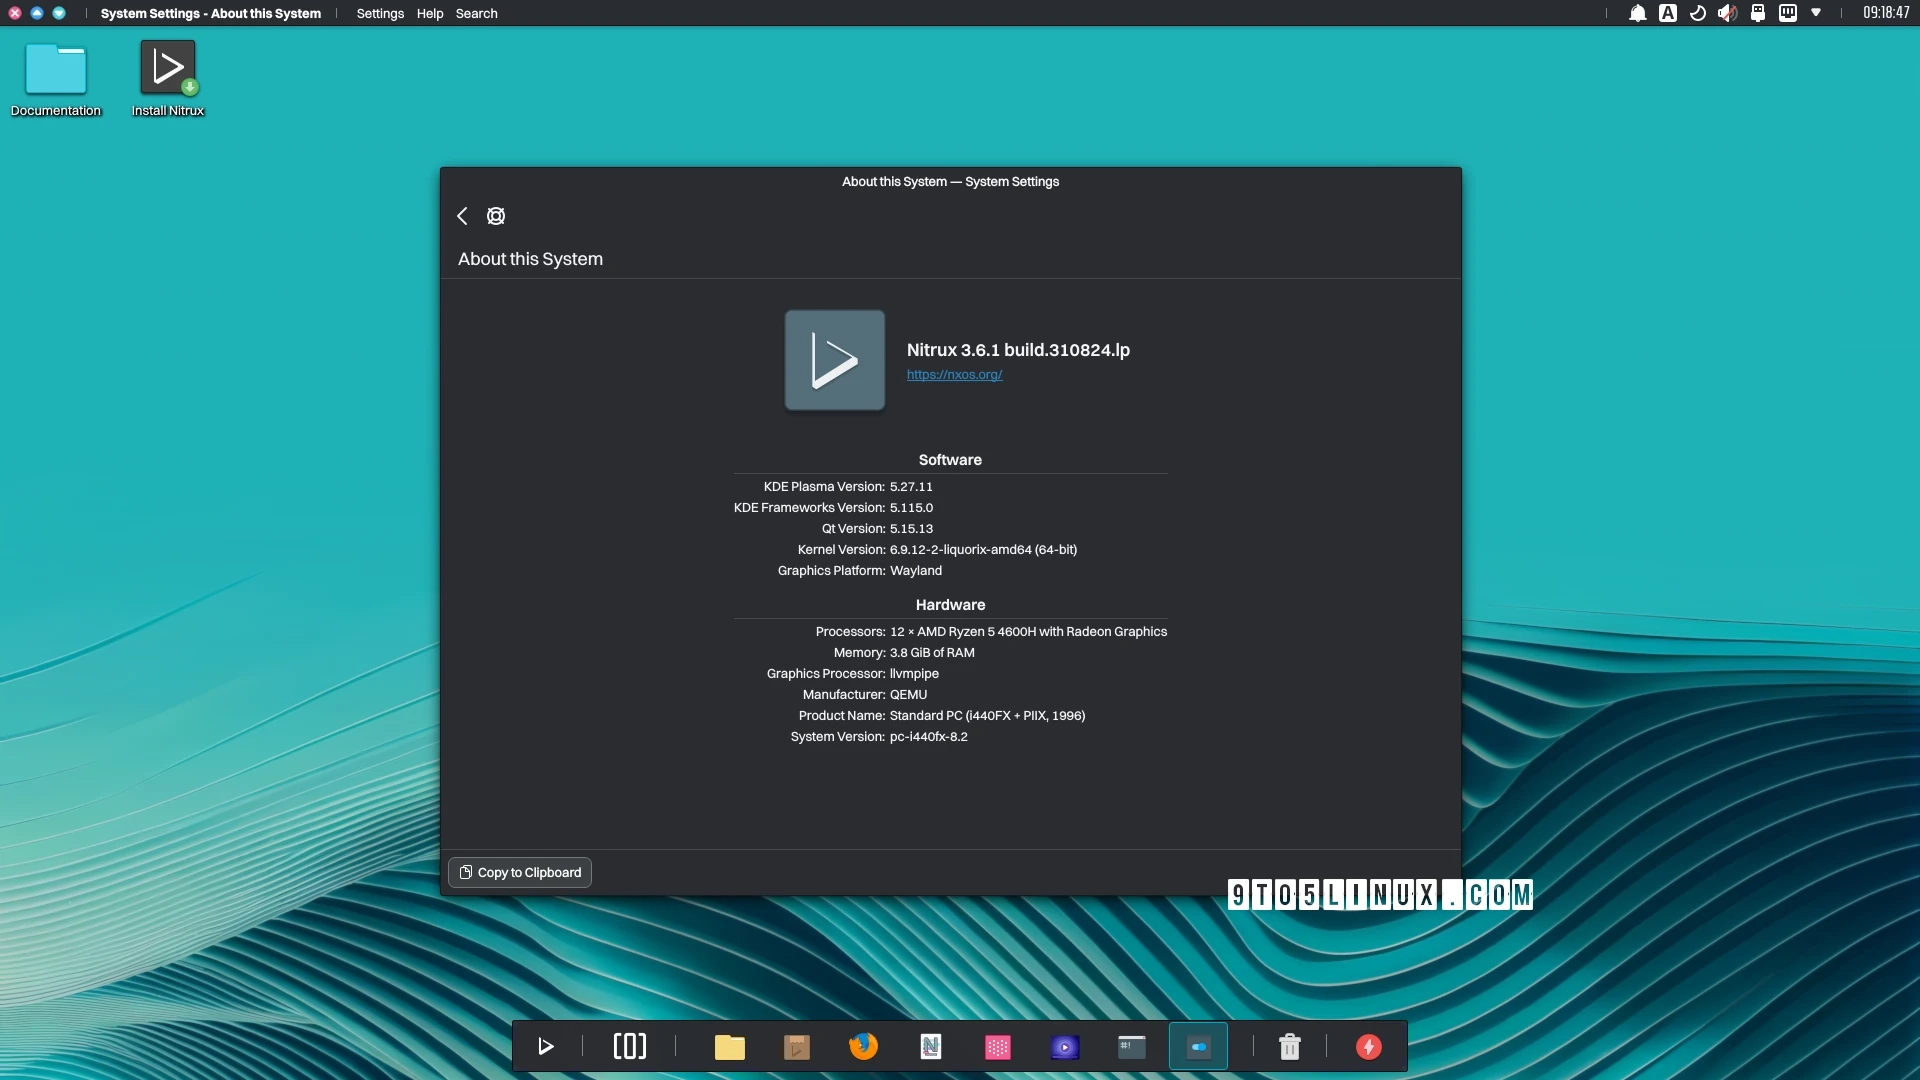The width and height of the screenshot is (1920, 1080).
Task: Click the Help menu in menu bar
Action: tap(430, 13)
